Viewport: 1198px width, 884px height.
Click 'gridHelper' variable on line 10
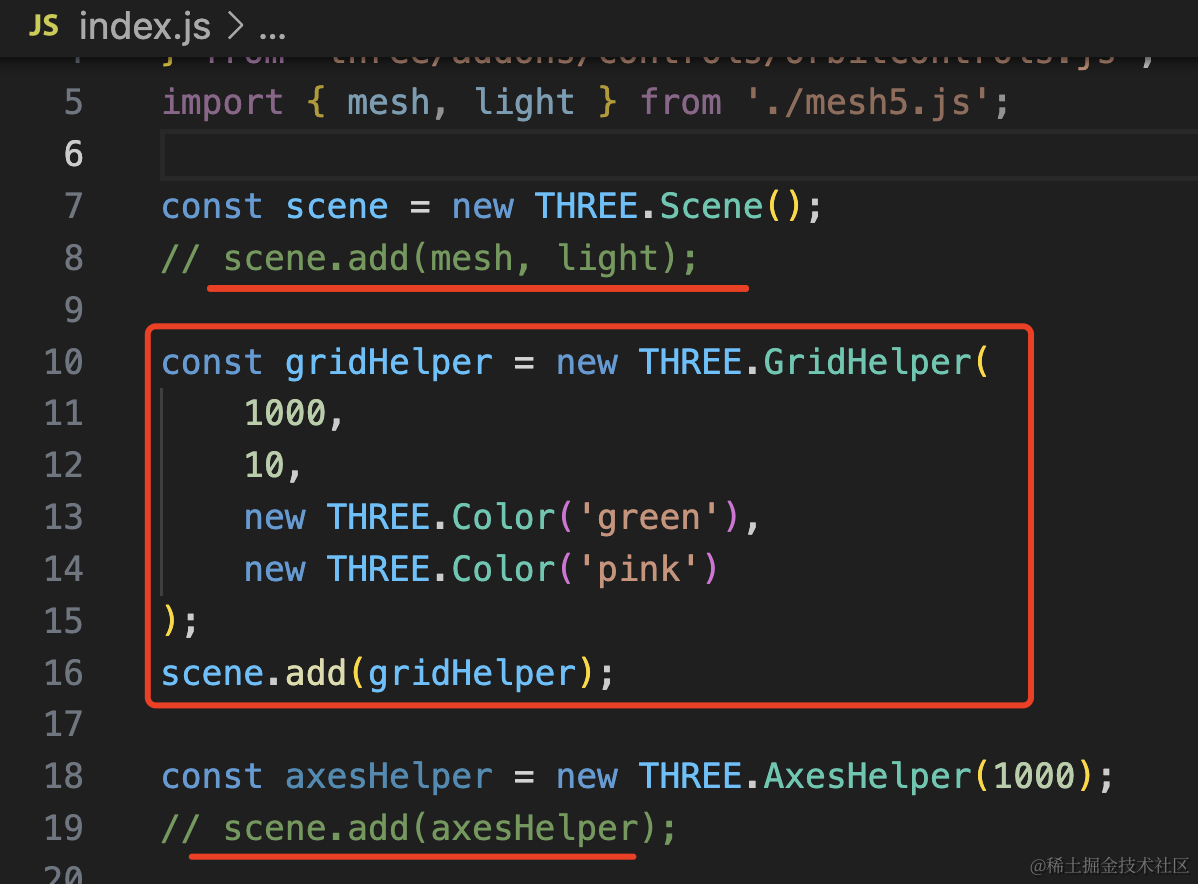pos(388,363)
